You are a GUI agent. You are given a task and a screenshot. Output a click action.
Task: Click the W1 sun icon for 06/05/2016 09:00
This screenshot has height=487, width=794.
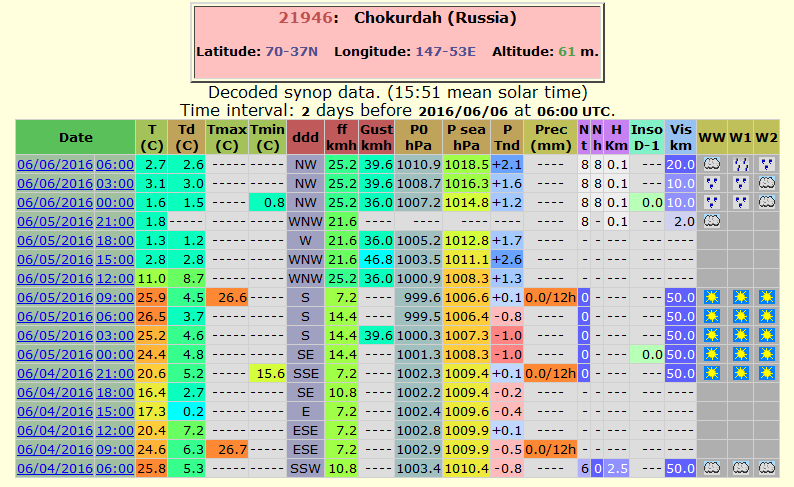coord(741,297)
